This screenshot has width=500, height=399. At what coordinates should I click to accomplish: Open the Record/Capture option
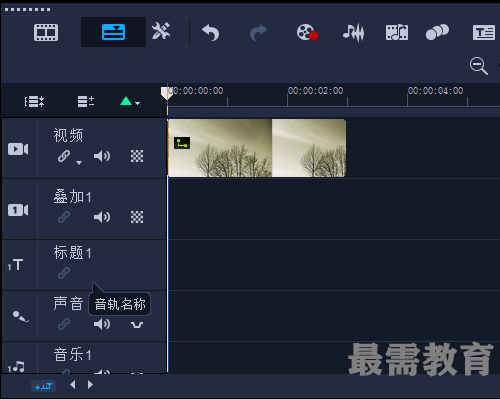point(307,32)
